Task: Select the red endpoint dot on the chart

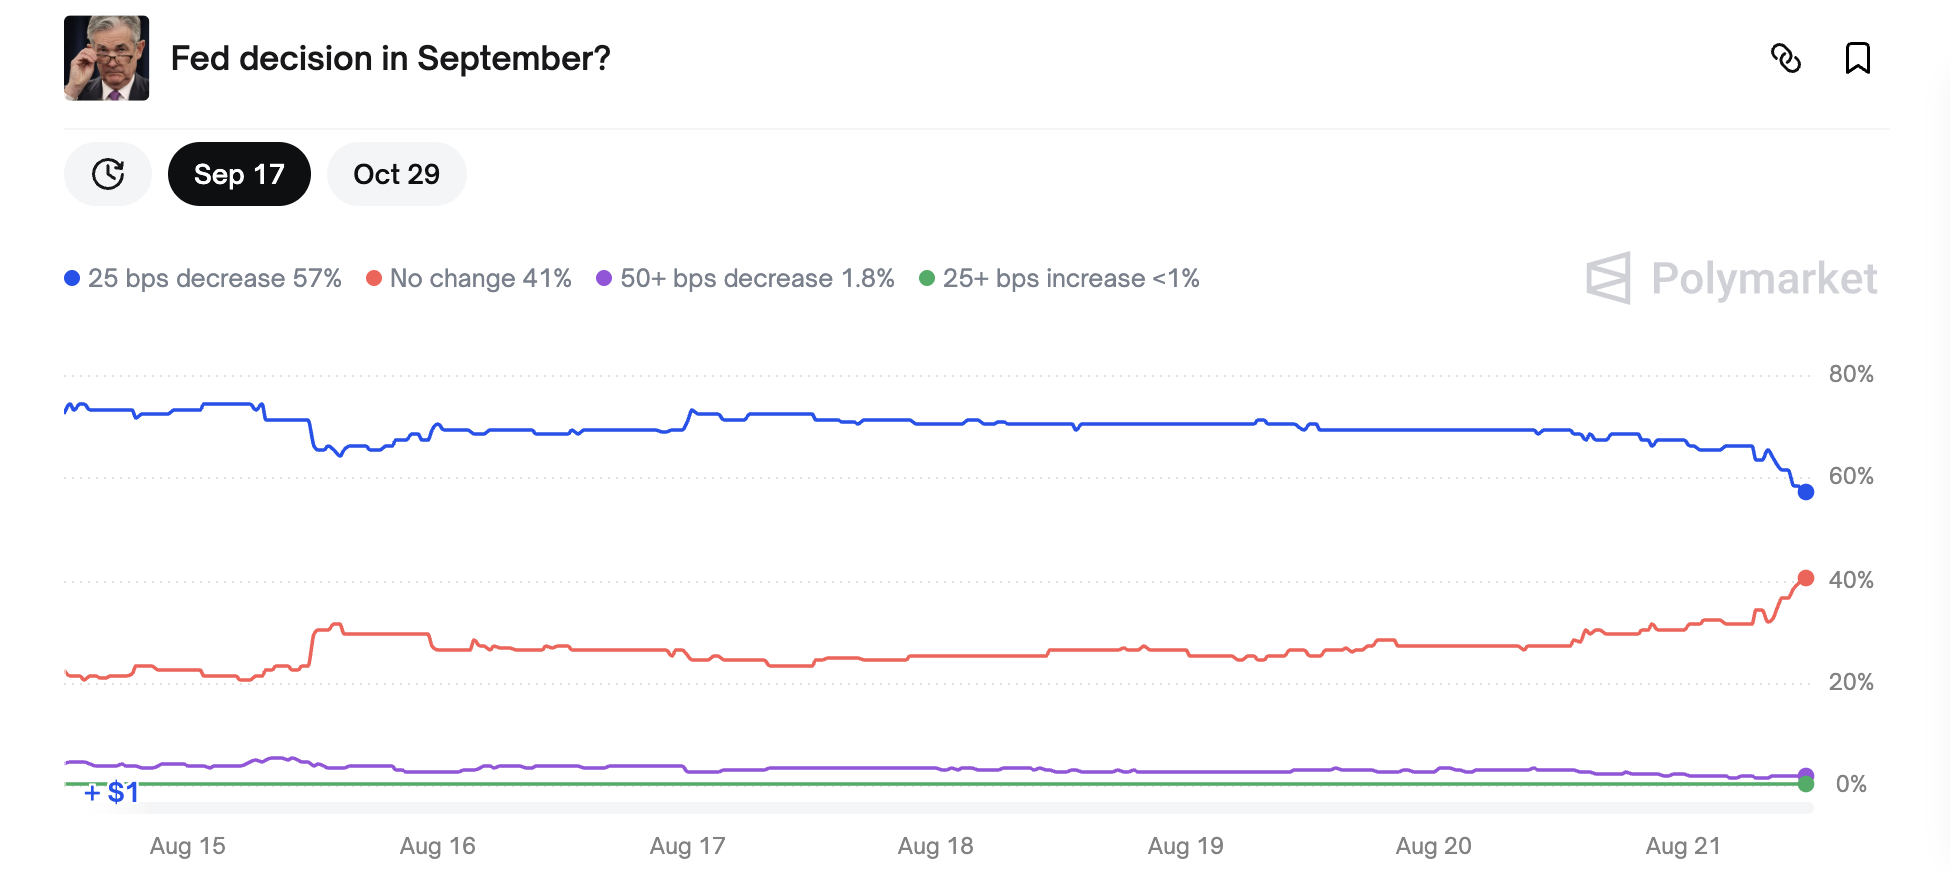Action: pos(1805,578)
